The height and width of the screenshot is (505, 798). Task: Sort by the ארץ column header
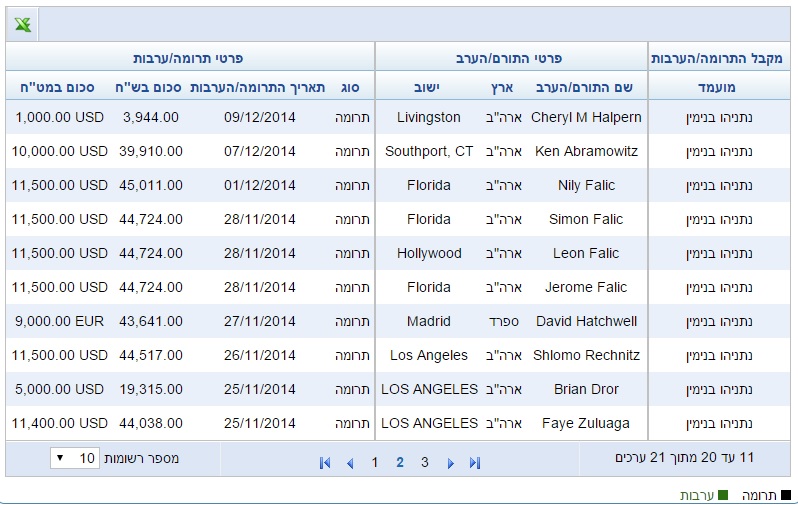click(x=502, y=87)
